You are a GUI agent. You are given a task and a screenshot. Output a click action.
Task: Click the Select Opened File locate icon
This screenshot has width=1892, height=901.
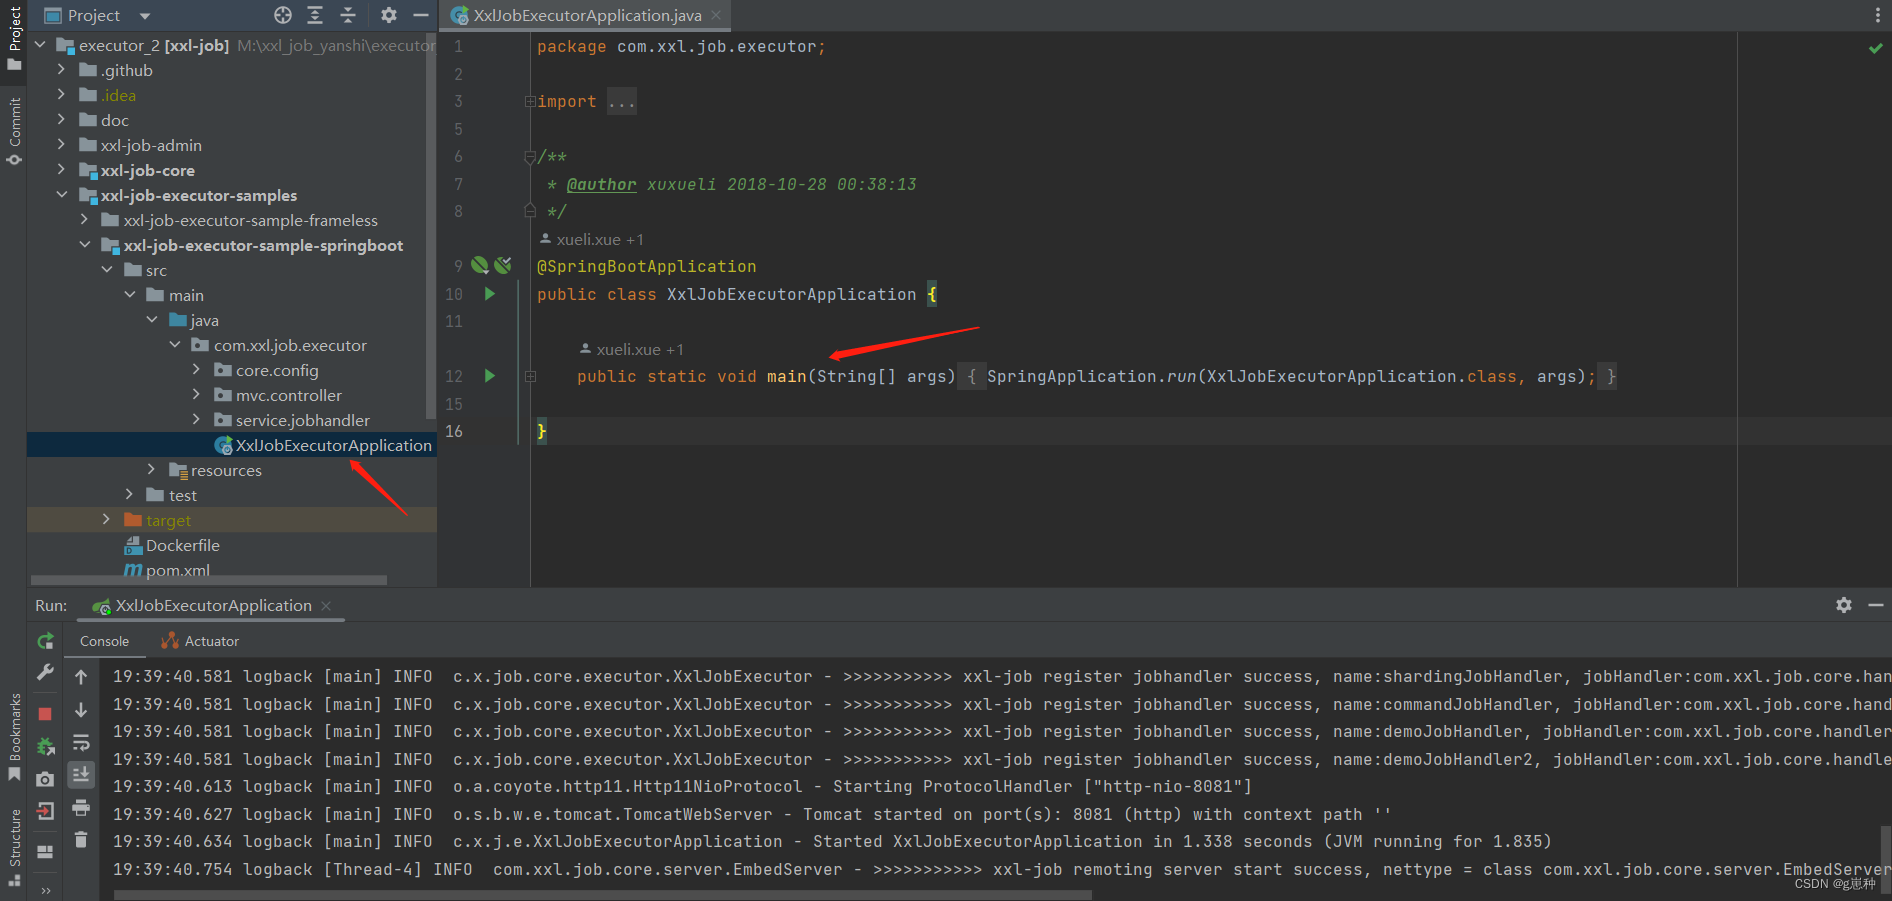coord(283,15)
